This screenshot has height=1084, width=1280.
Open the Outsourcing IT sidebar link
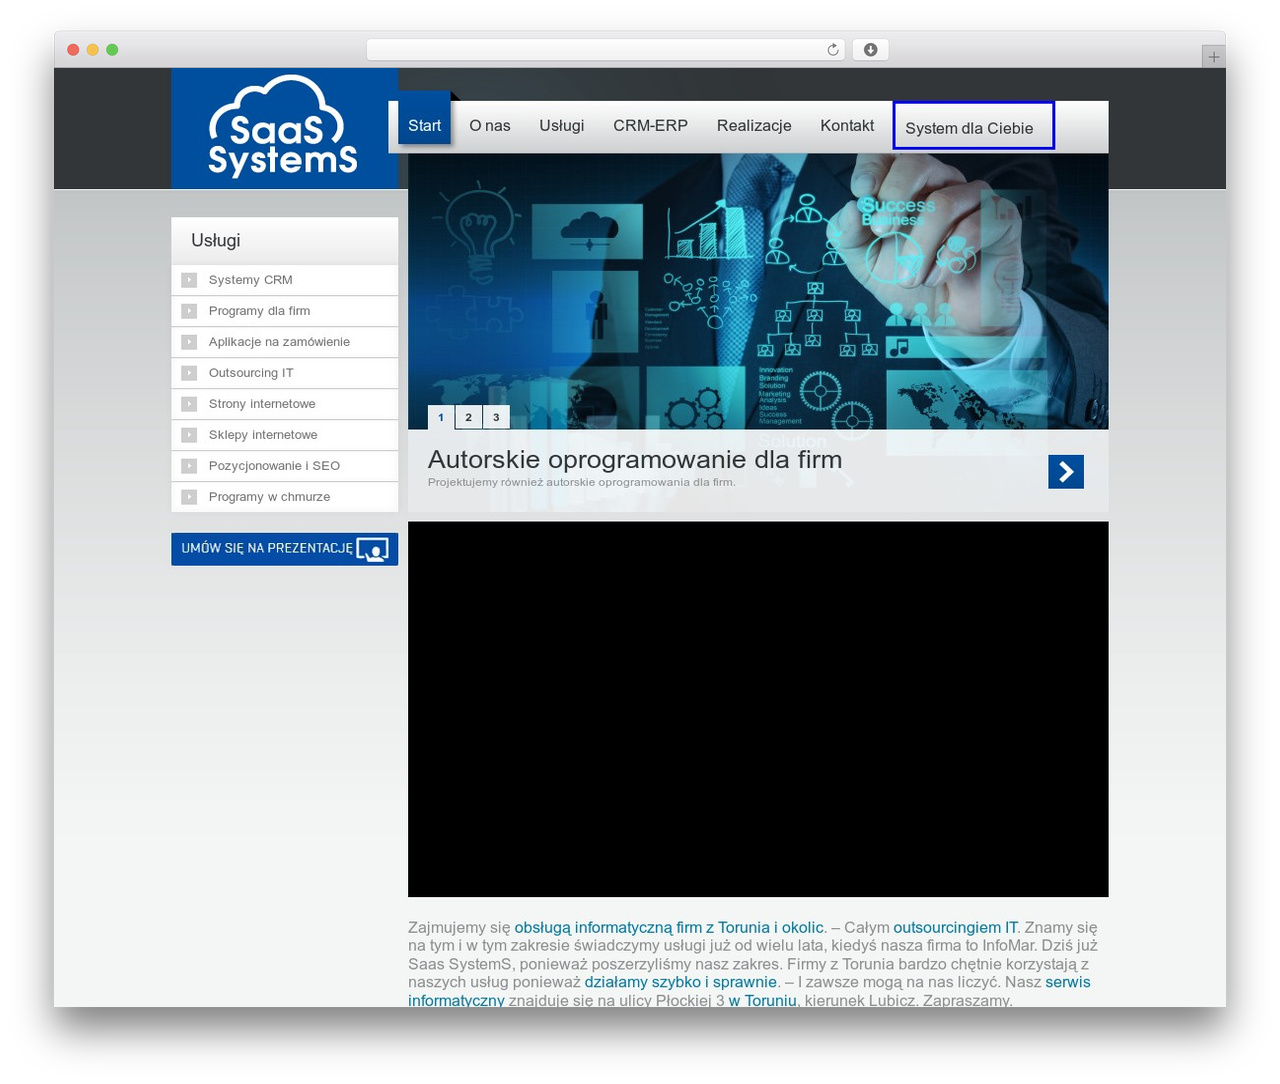(251, 373)
